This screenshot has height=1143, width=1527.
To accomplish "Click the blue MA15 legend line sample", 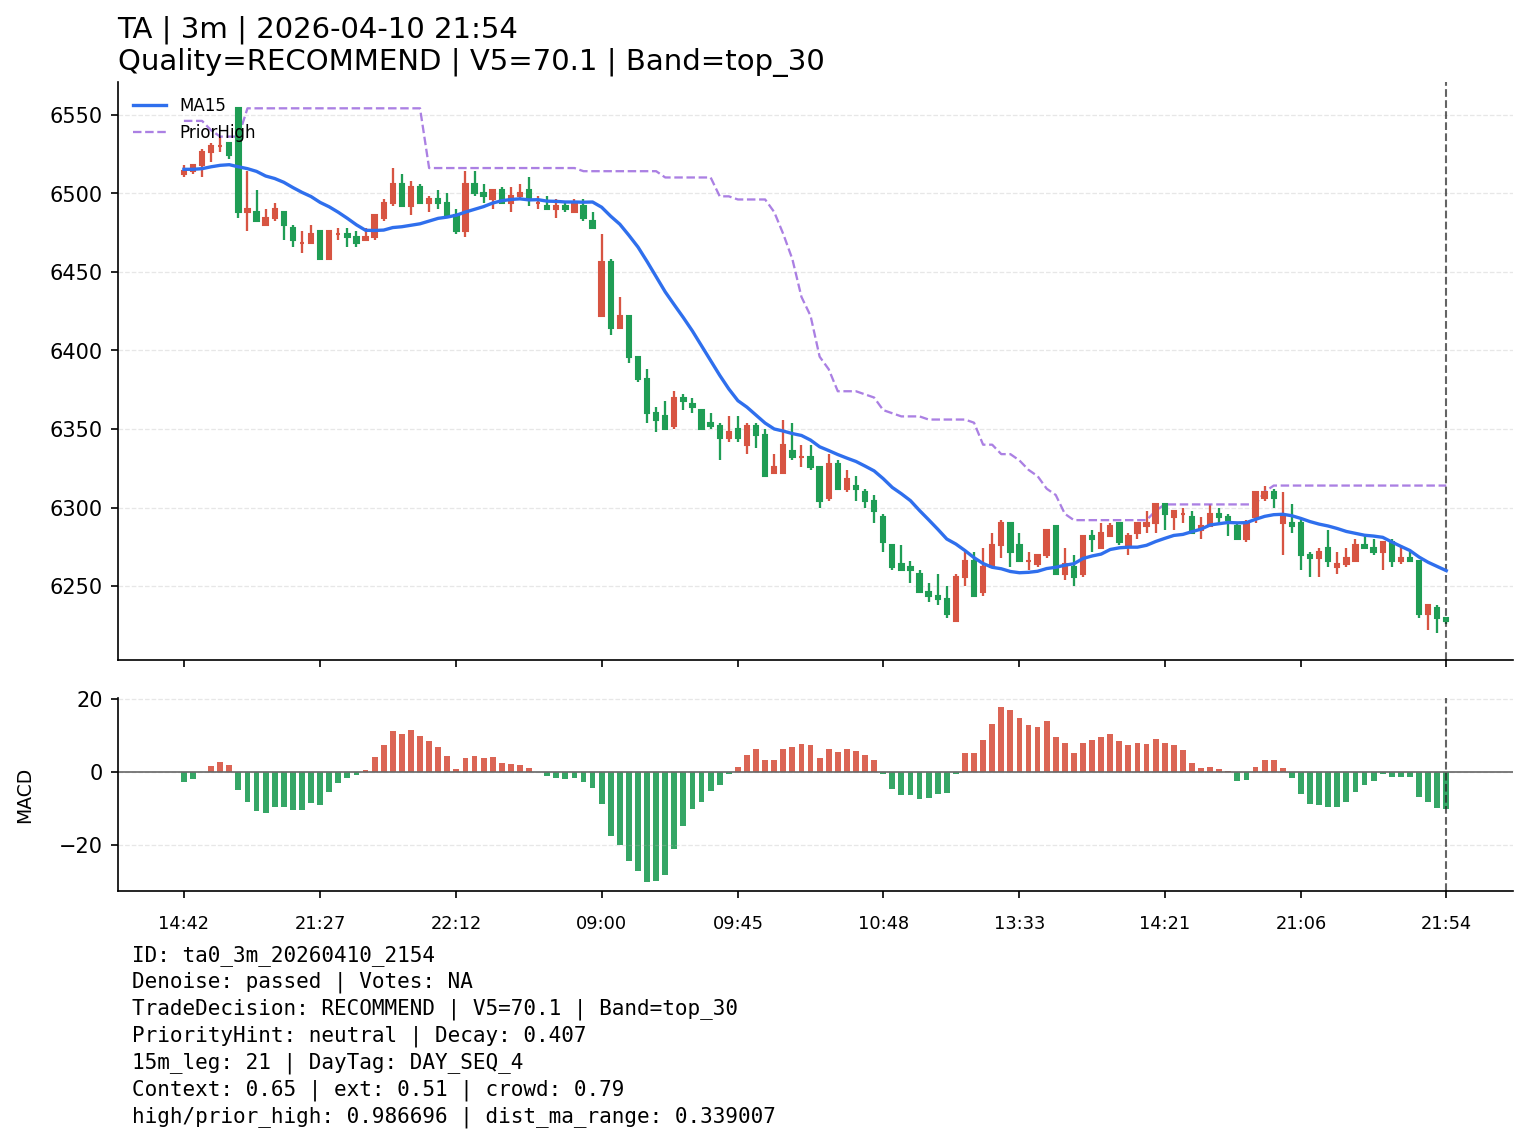I will [x=150, y=105].
